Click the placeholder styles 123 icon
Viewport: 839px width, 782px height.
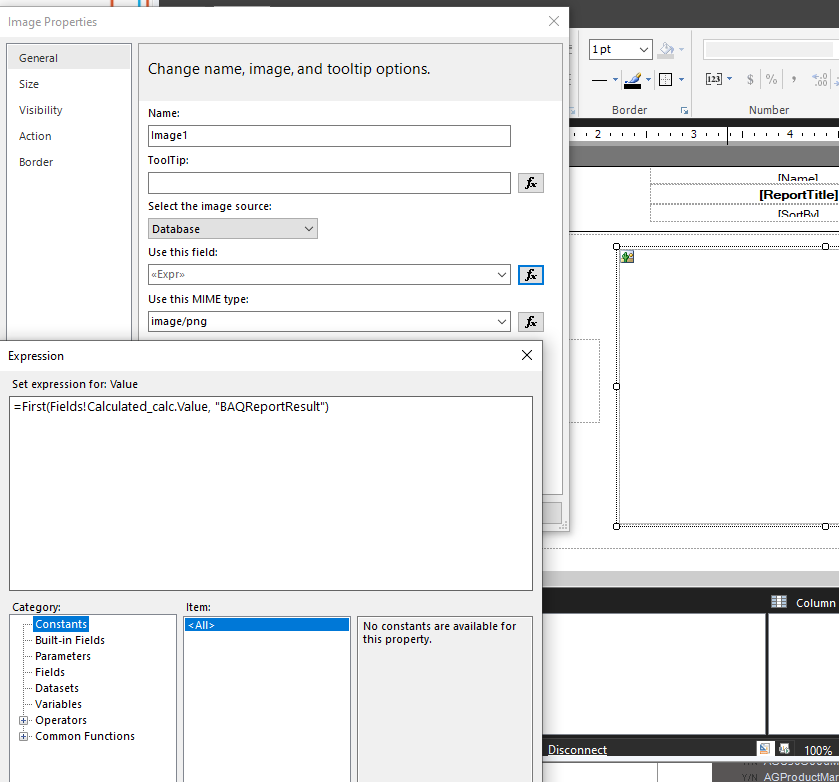[713, 79]
